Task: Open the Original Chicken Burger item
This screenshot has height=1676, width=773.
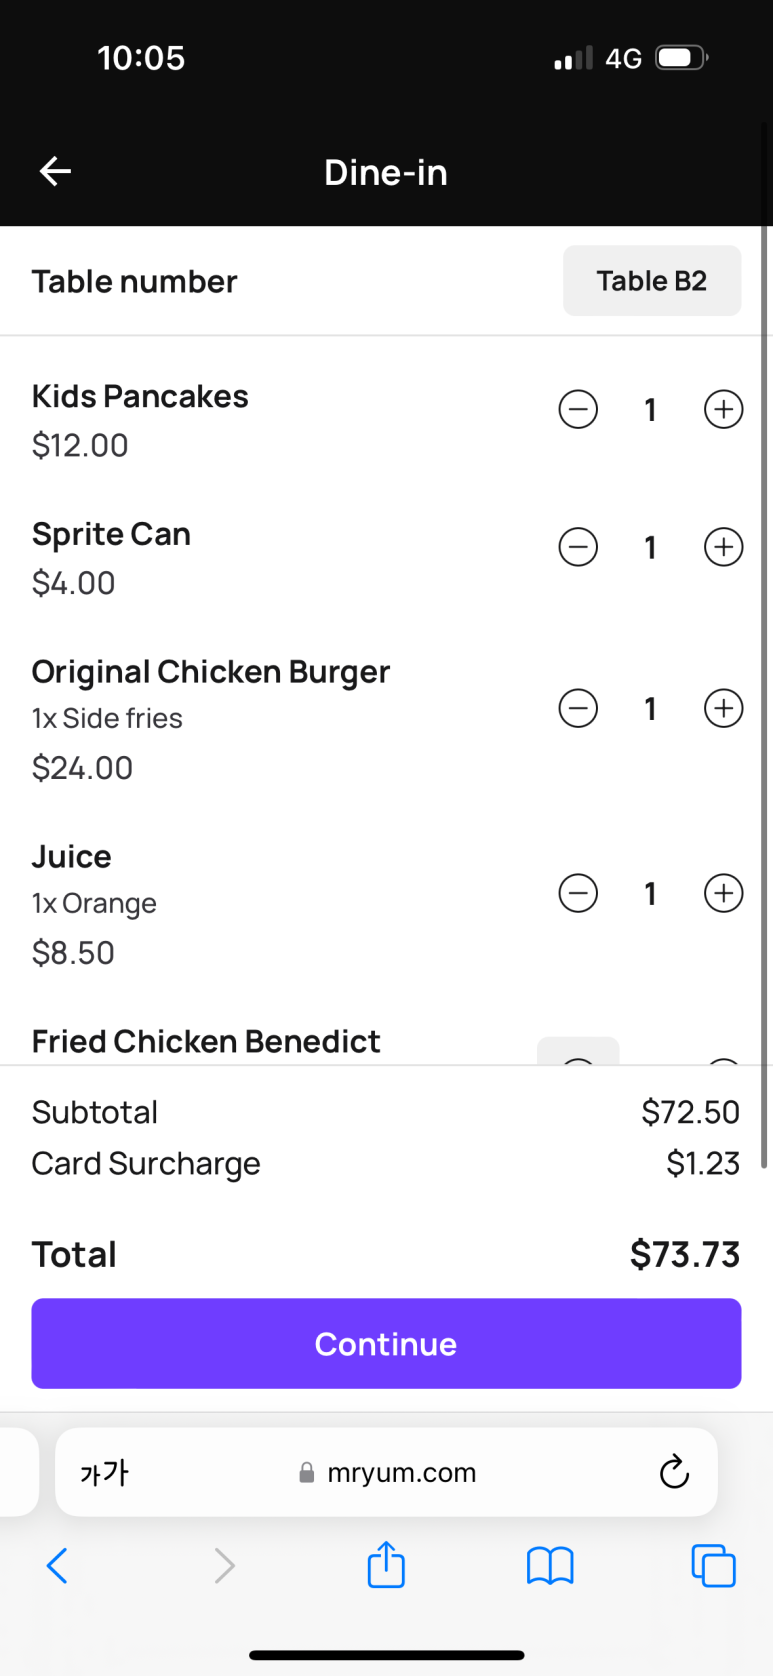Action: pos(211,671)
